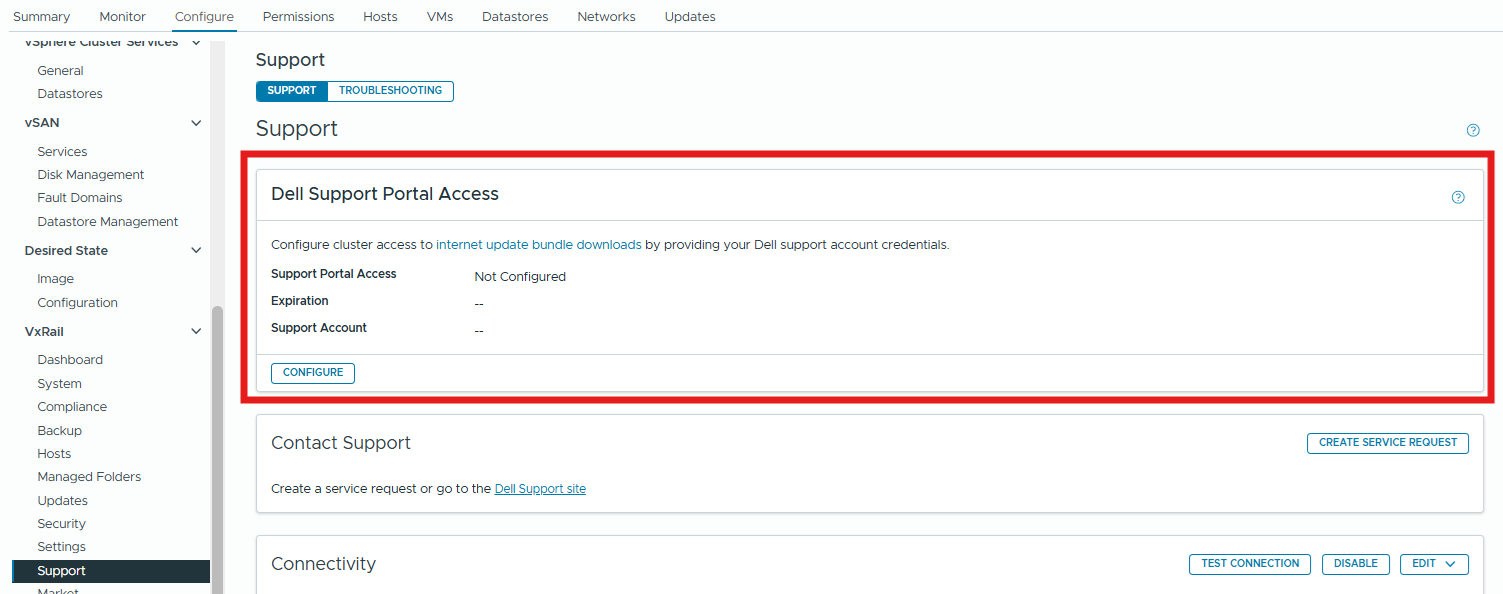Open the Networks tab

pos(606,16)
